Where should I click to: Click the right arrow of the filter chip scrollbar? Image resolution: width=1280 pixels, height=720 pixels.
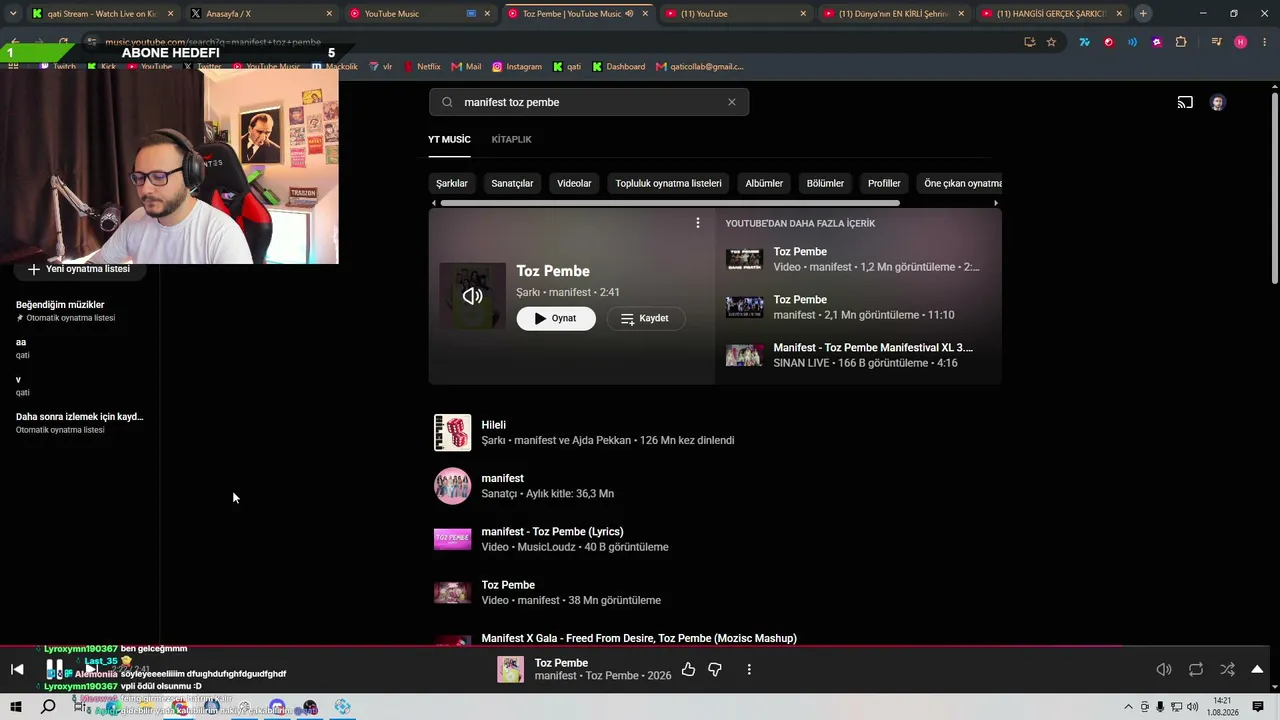995,203
